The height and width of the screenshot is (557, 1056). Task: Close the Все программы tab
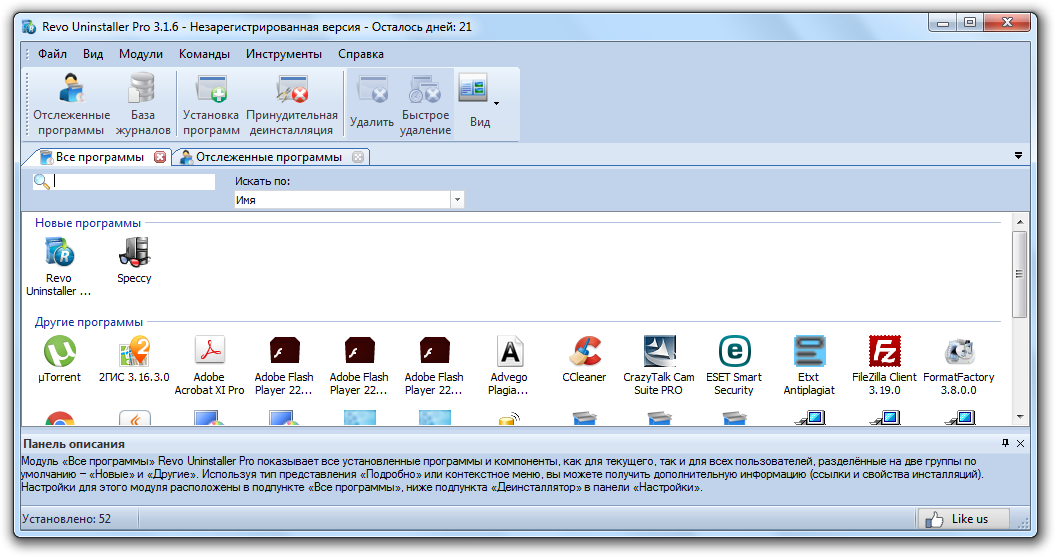click(160, 157)
